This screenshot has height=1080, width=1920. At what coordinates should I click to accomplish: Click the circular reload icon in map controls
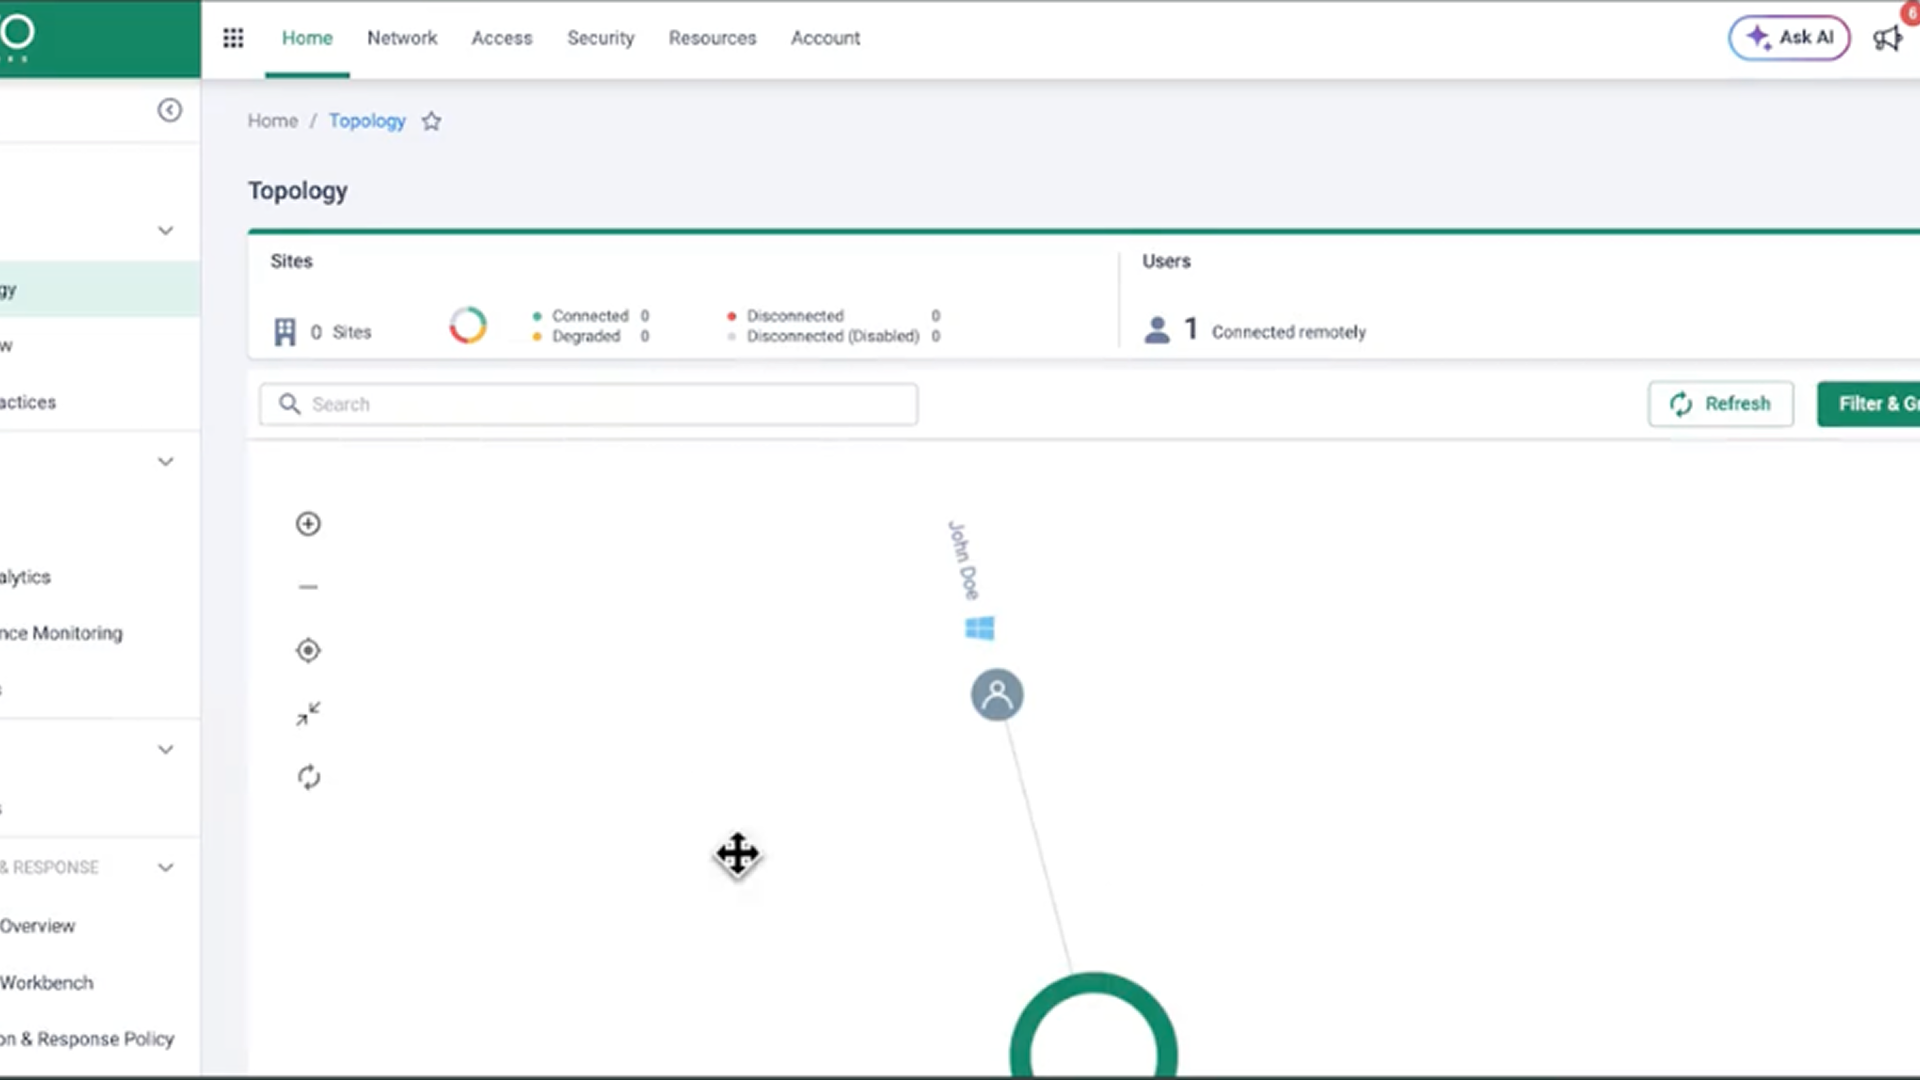pyautogui.click(x=308, y=777)
